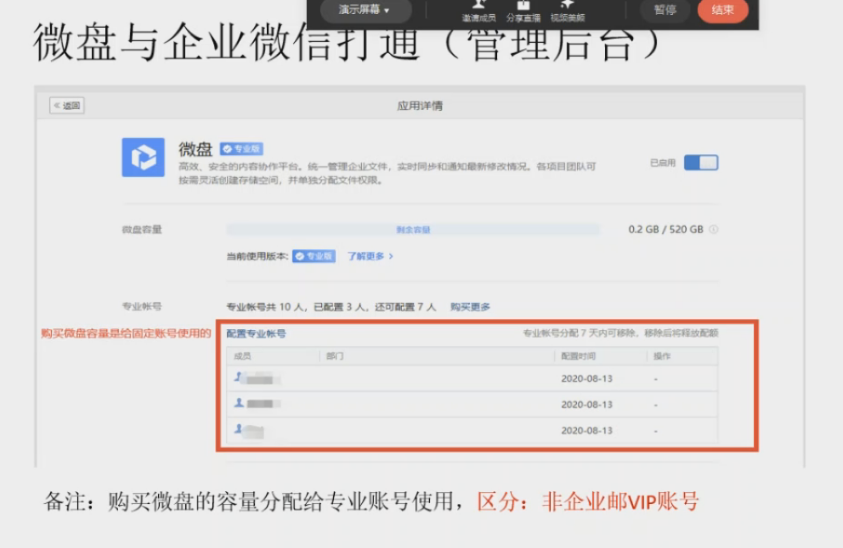The height and width of the screenshot is (548, 843).
Task: Click the info icon beside 520 GB
Action: [x=713, y=229]
